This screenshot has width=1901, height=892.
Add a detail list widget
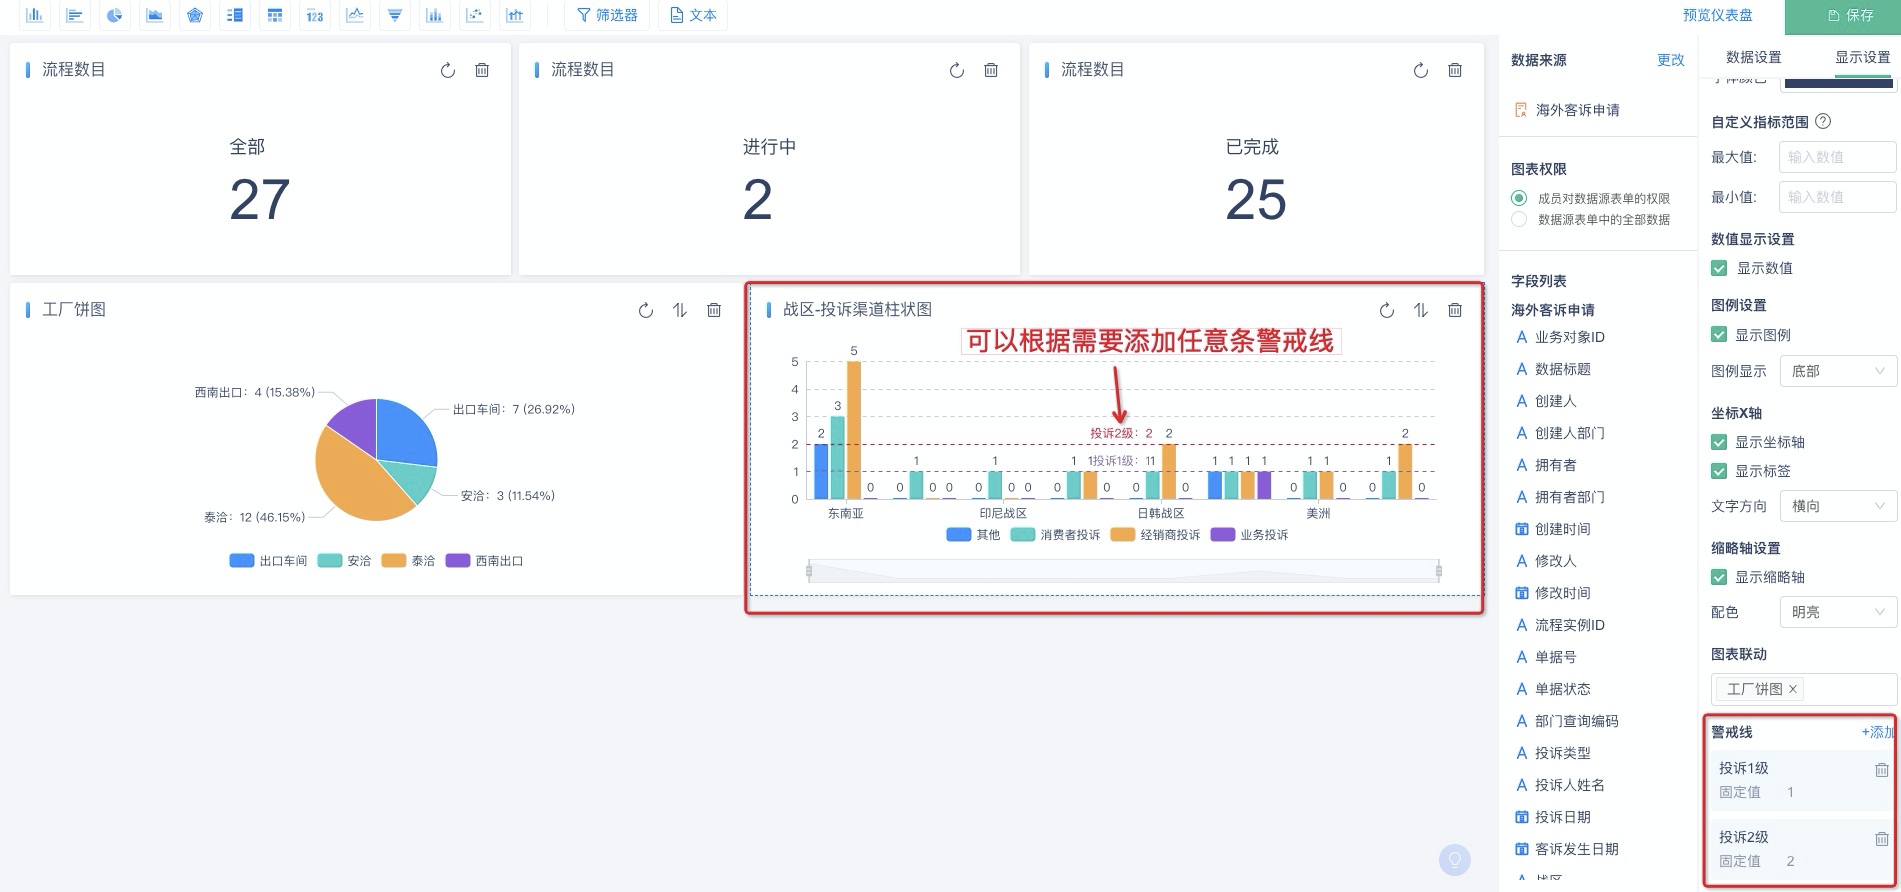[x=235, y=15]
